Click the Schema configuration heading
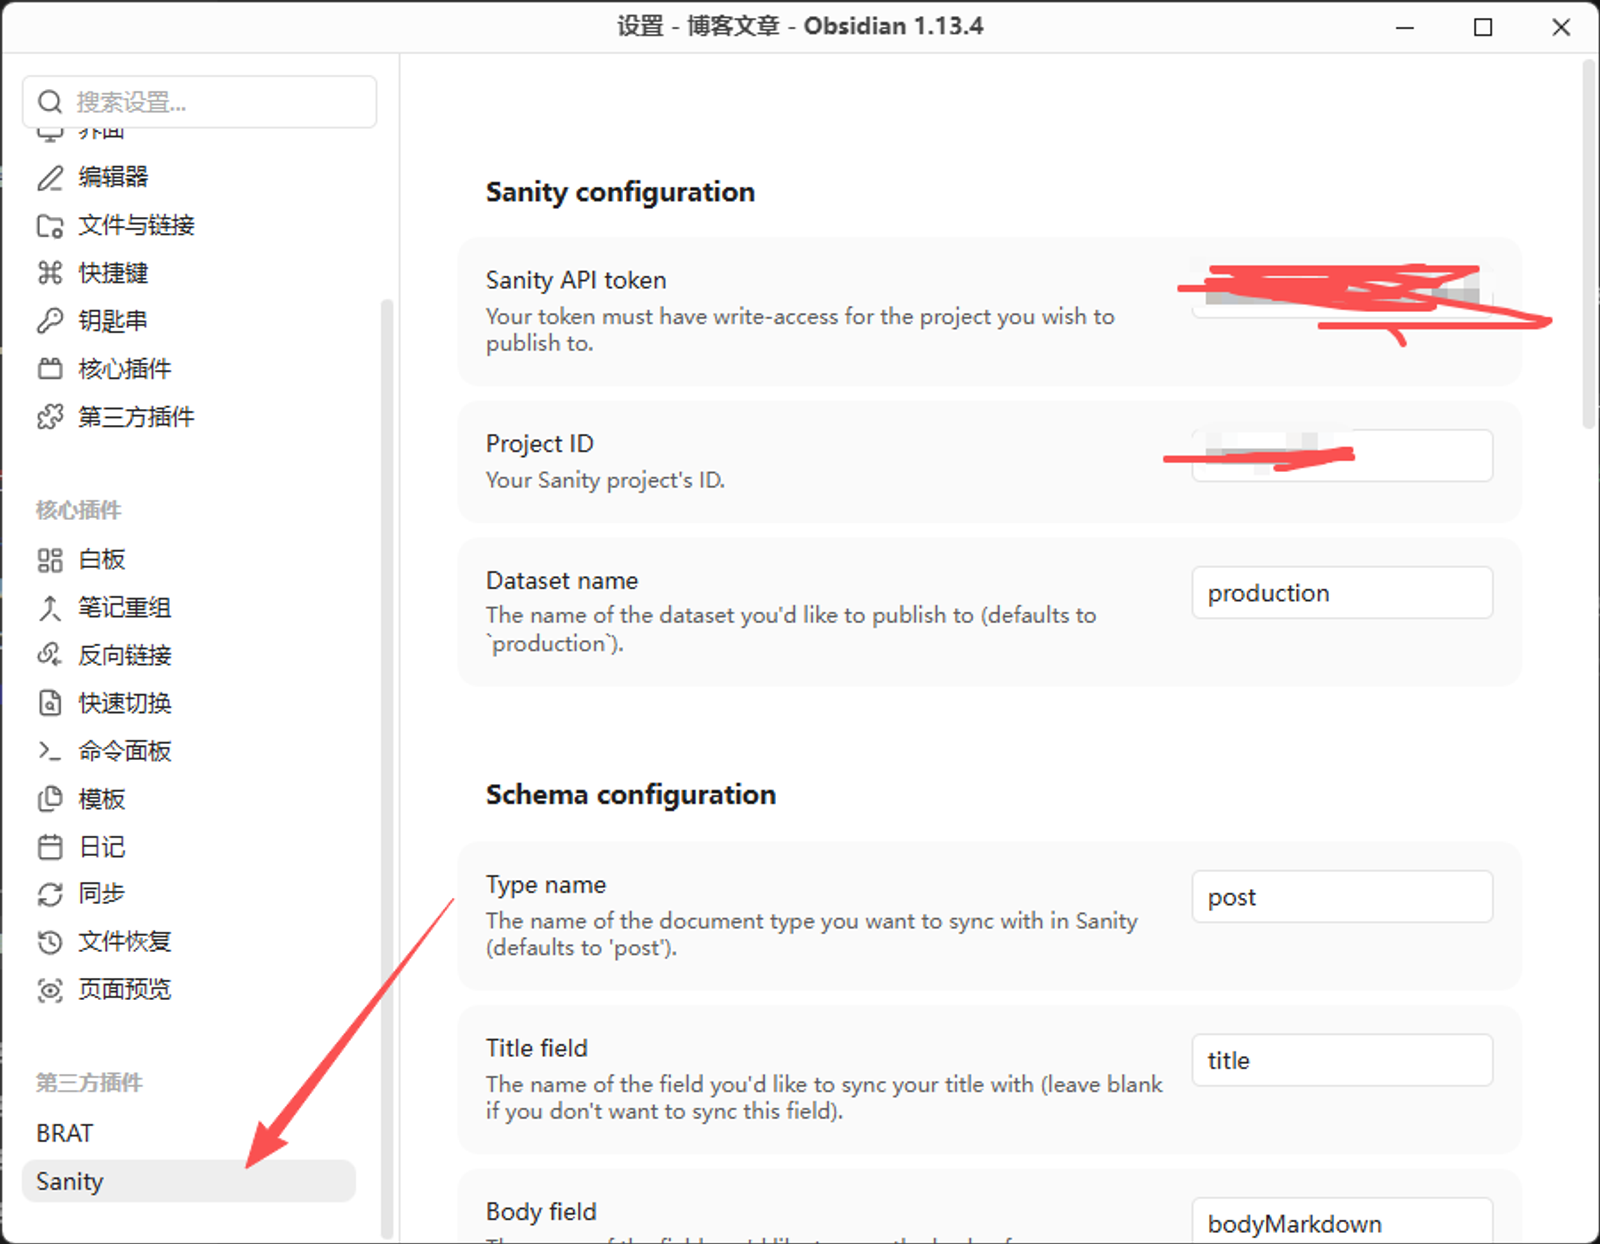Viewport: 1600px width, 1244px height. point(631,795)
